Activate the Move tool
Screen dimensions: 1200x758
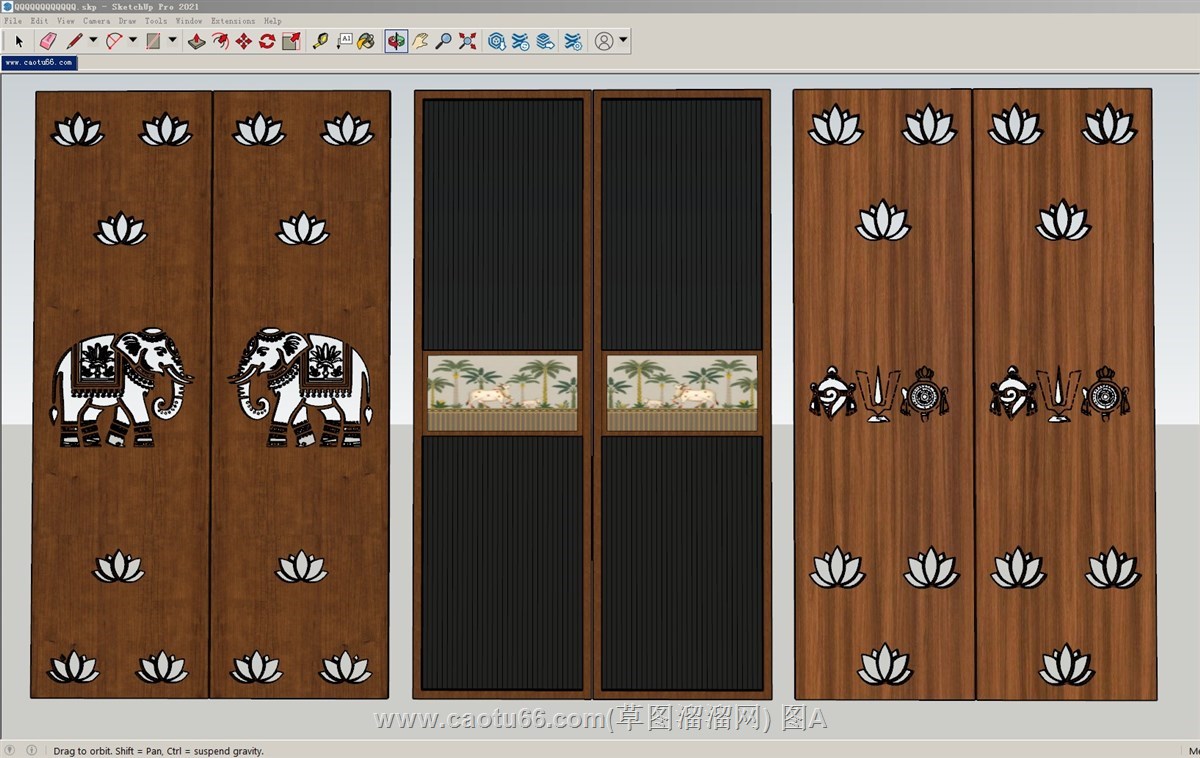point(243,41)
